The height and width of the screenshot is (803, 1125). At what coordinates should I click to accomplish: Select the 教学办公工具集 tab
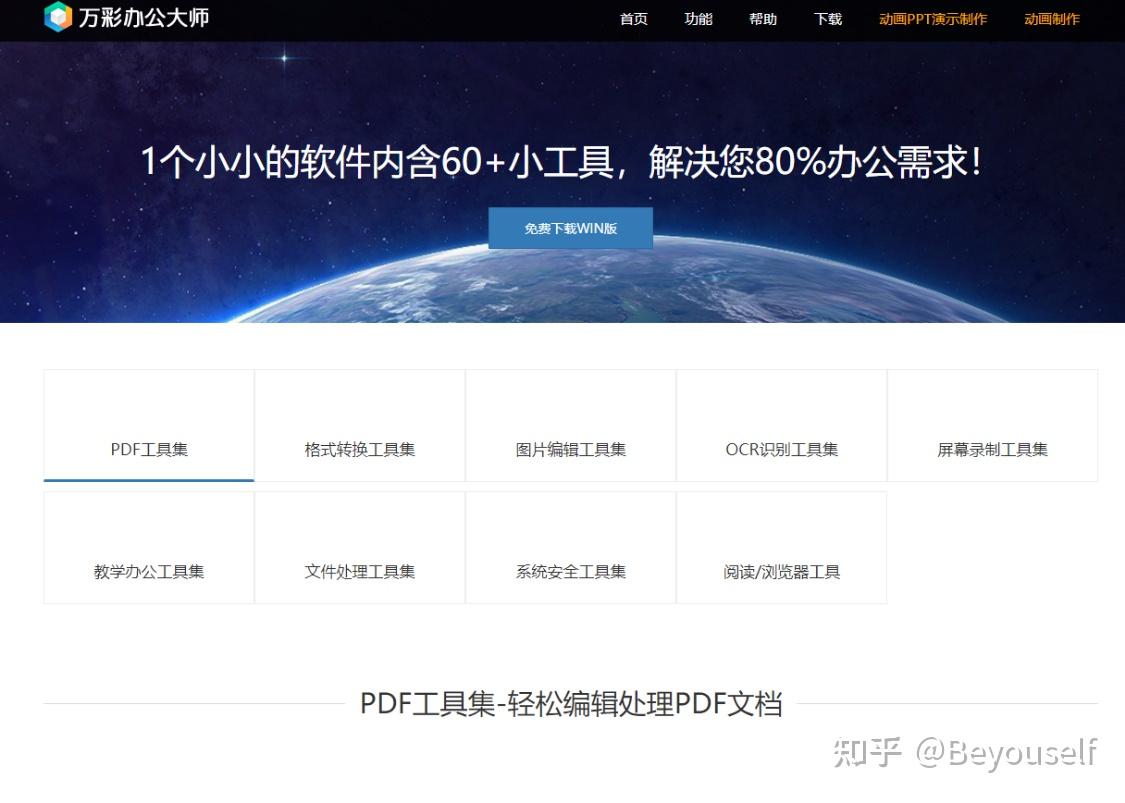pyautogui.click(x=149, y=548)
